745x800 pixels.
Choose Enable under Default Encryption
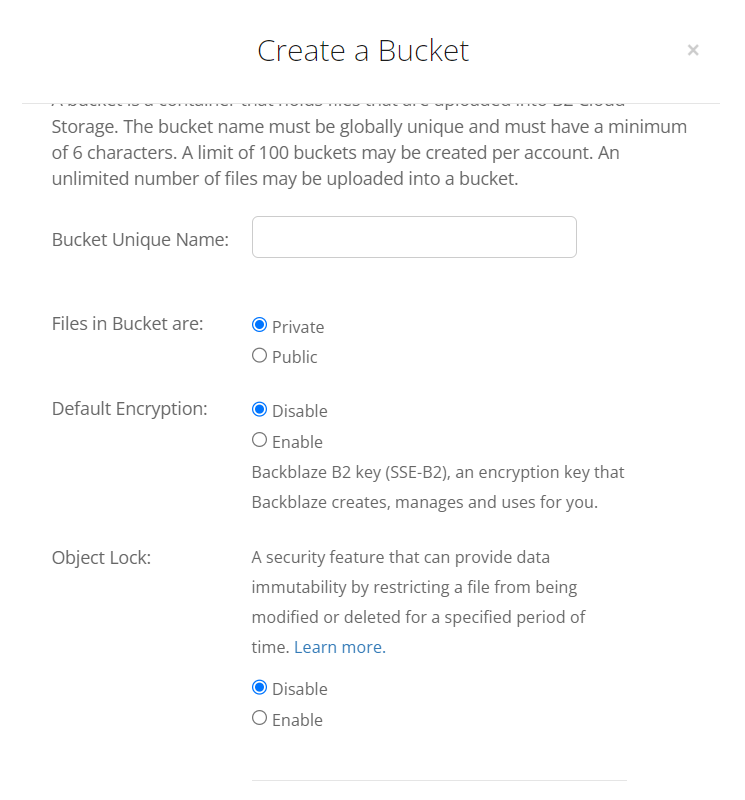pos(260,440)
